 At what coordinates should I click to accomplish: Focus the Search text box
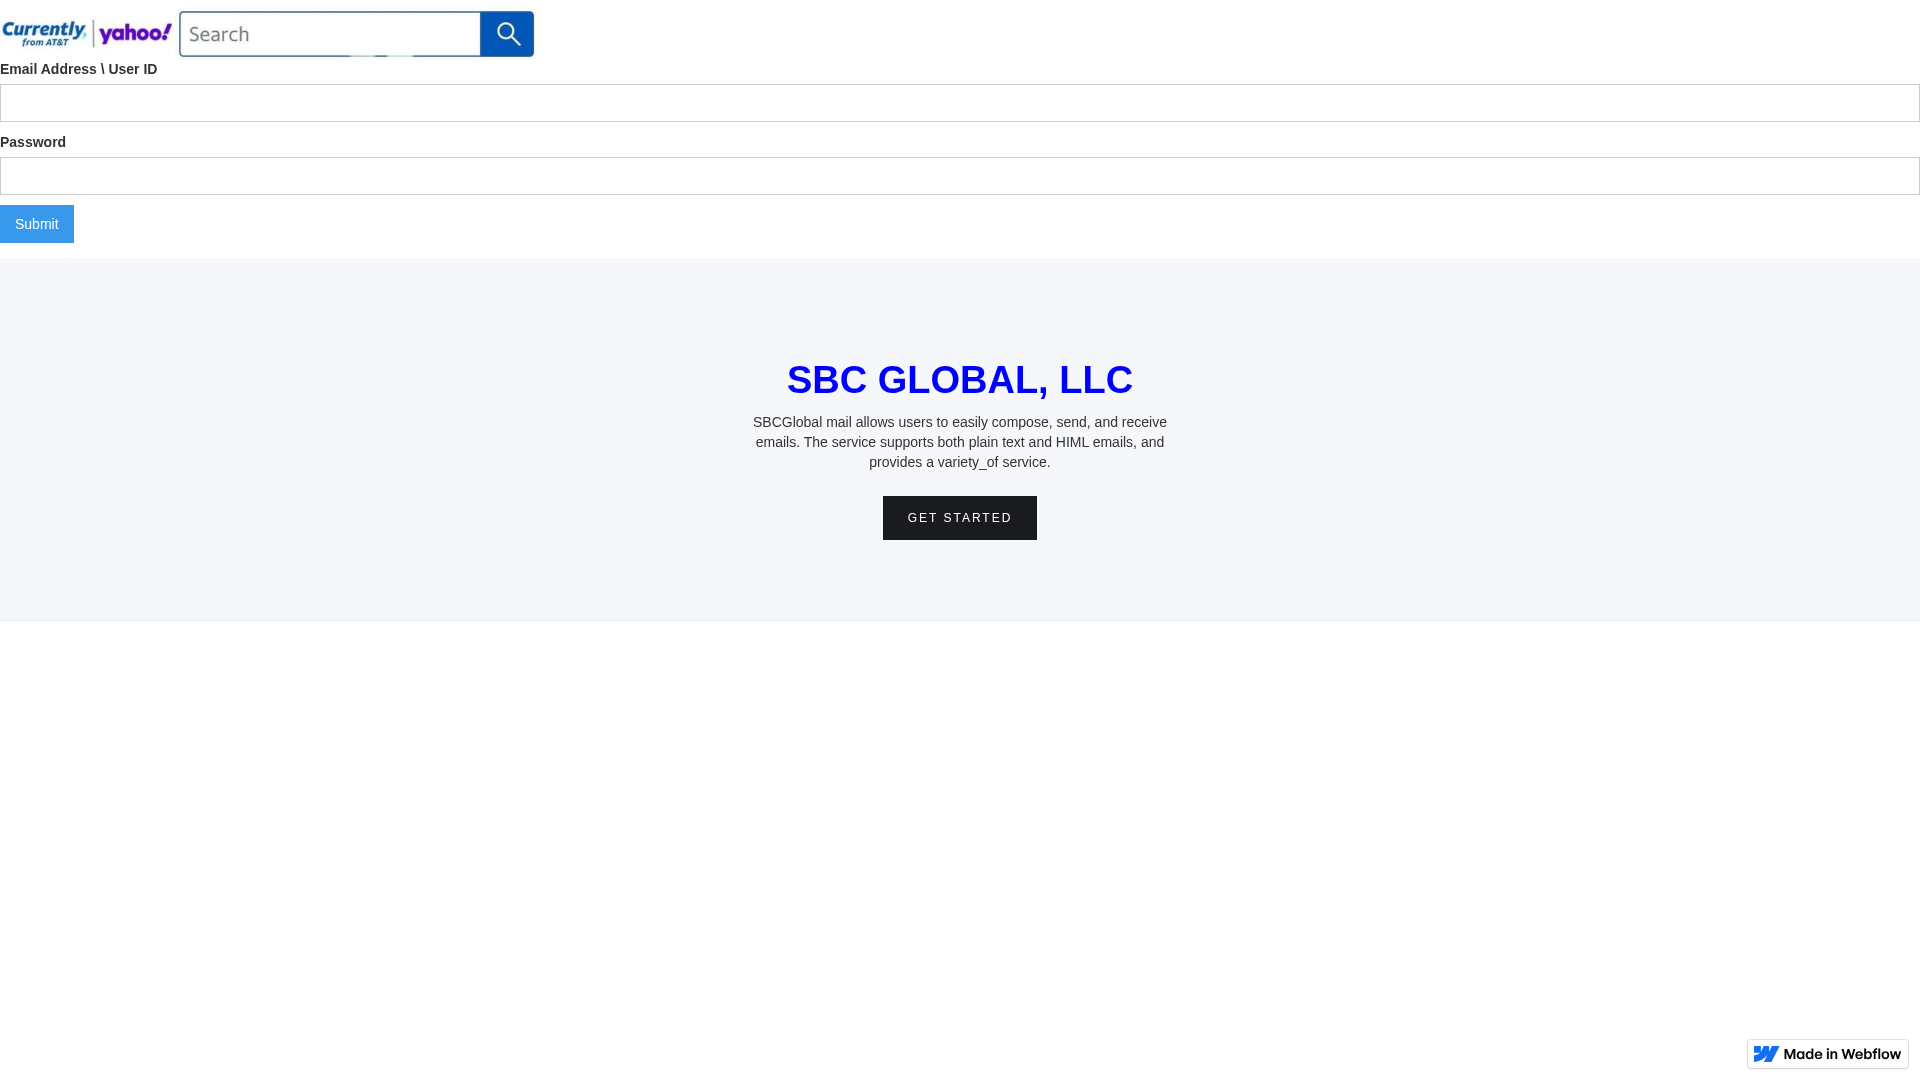(x=330, y=34)
